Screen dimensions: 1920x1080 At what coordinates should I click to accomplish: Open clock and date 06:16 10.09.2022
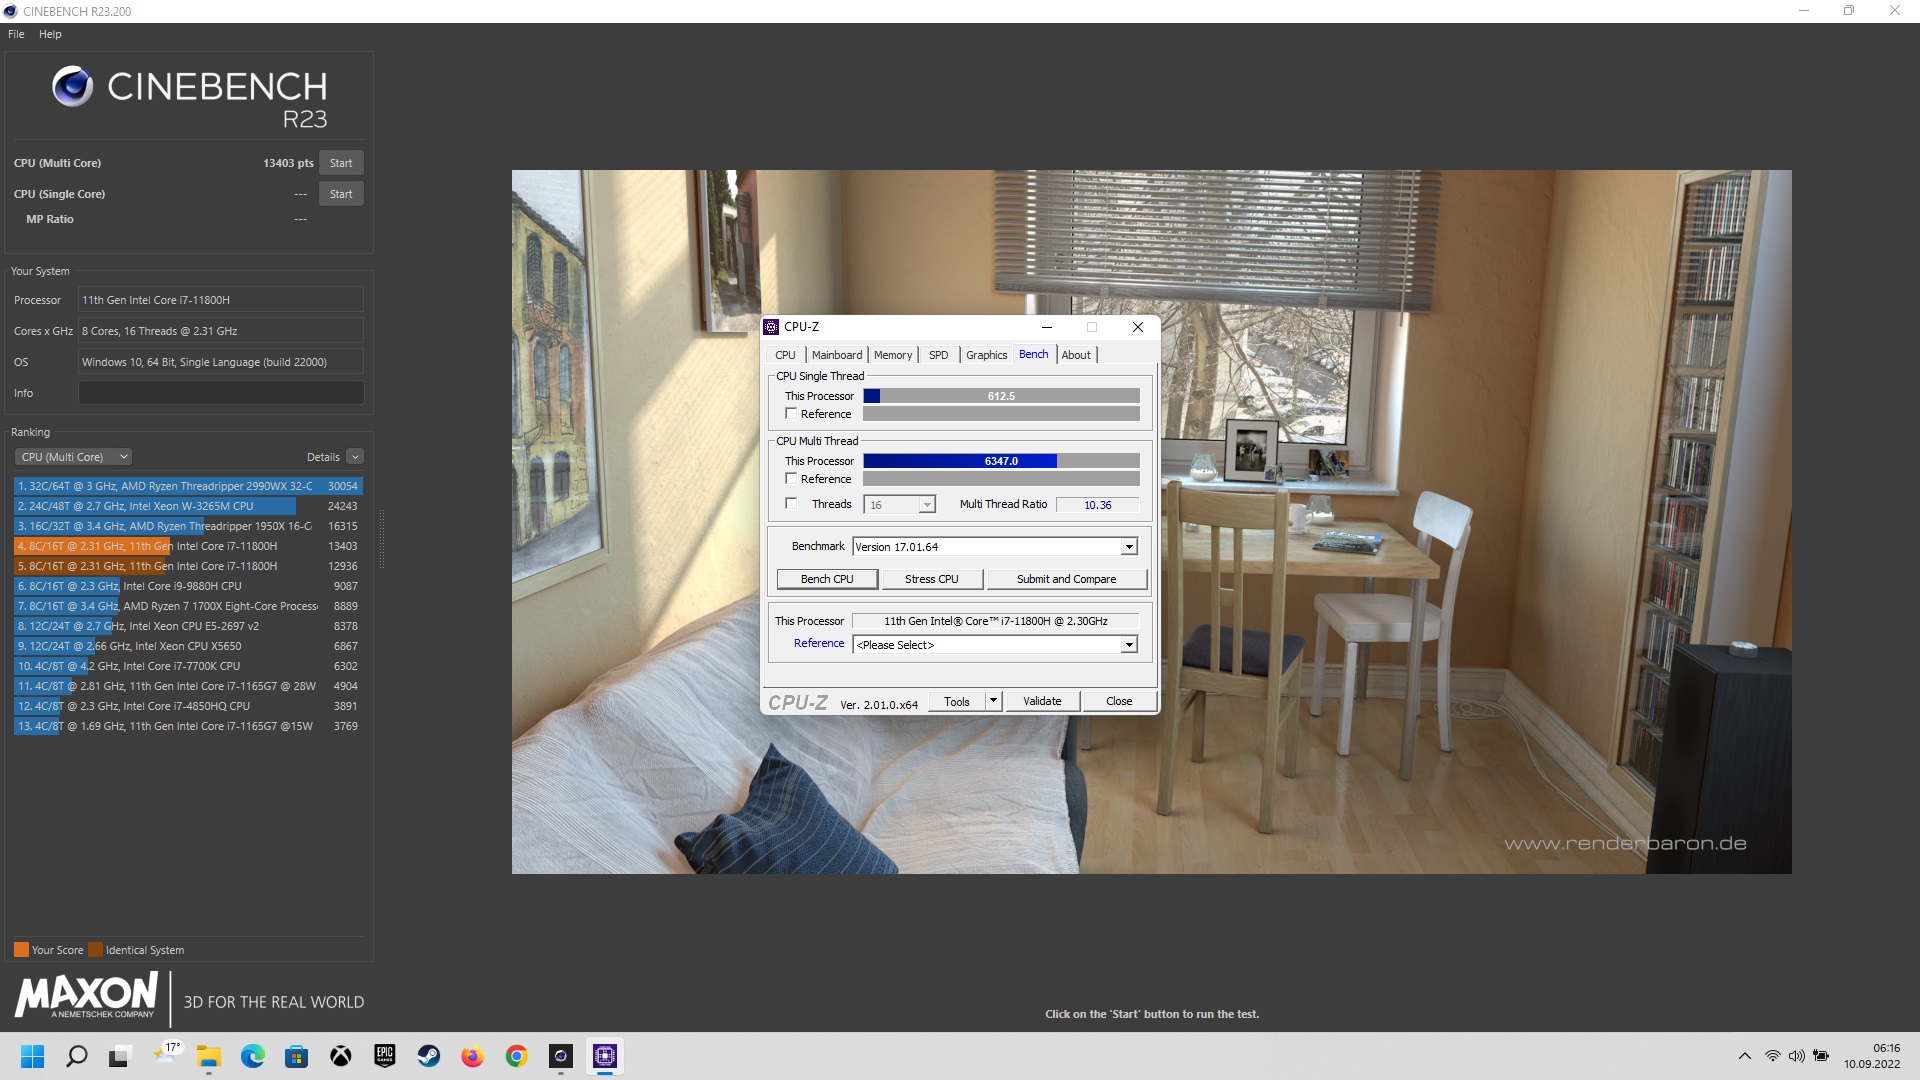coord(1873,1056)
